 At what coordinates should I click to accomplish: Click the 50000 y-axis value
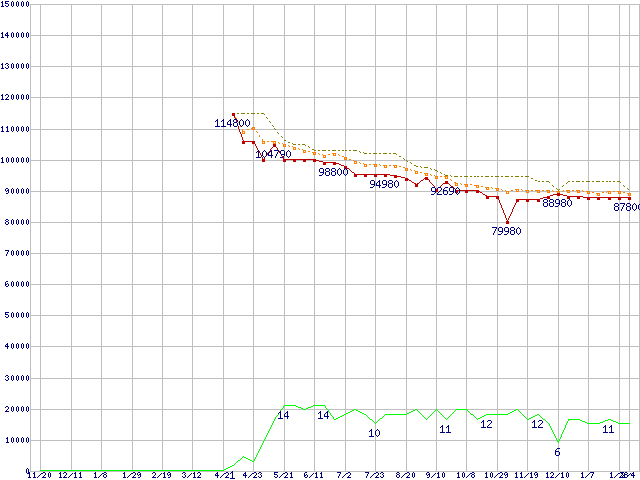tap(18, 315)
